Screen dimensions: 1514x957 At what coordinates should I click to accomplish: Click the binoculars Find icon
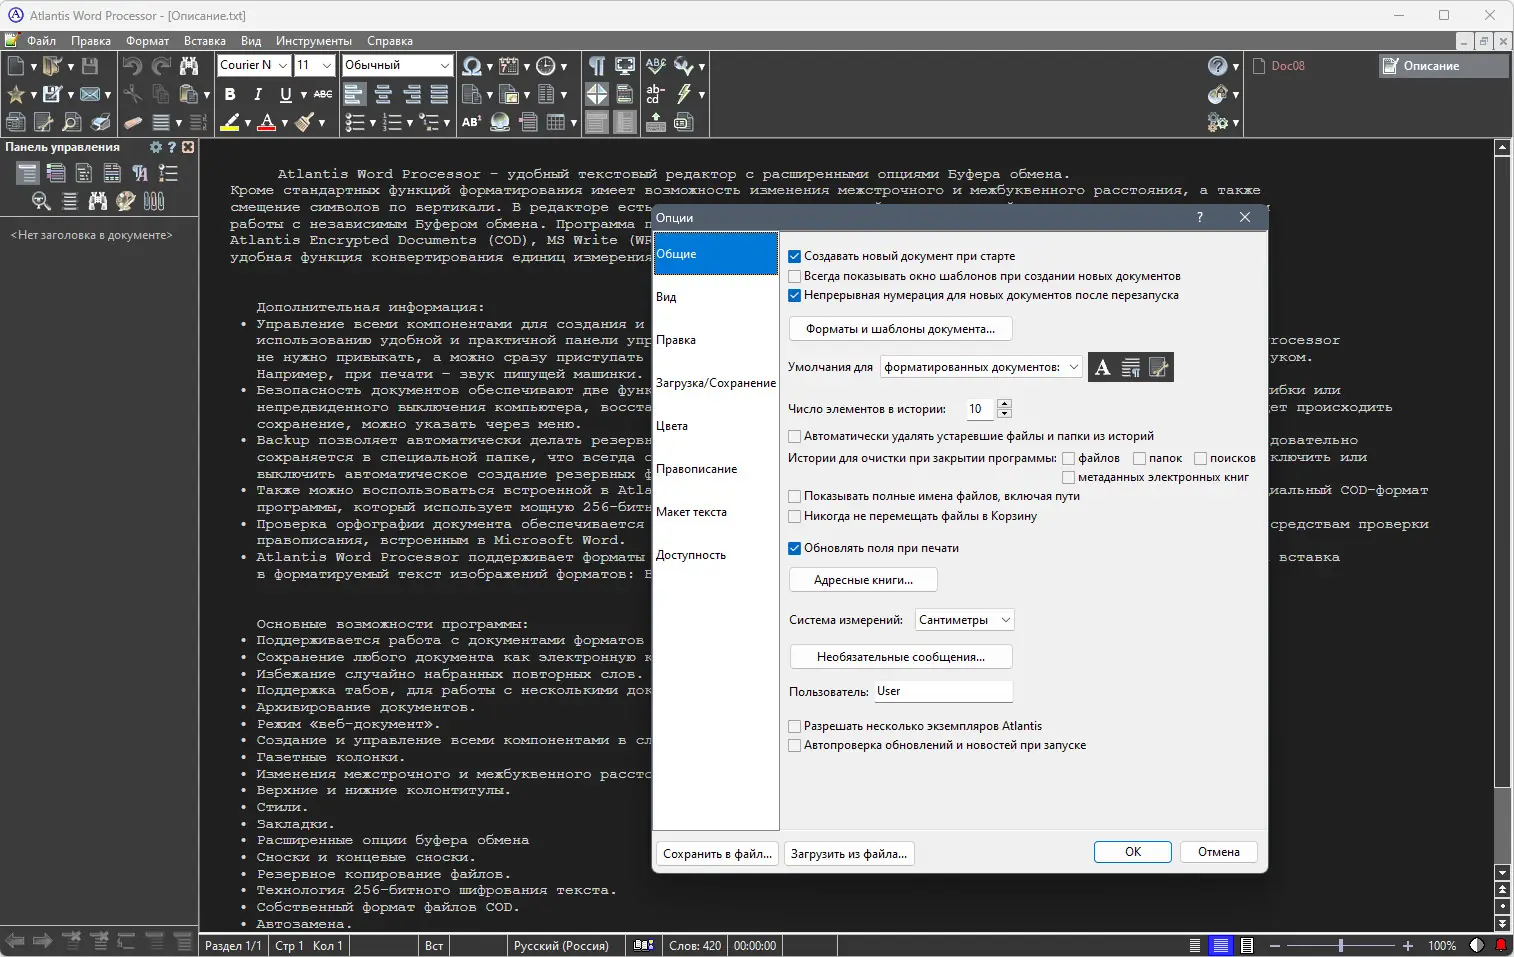(x=190, y=66)
